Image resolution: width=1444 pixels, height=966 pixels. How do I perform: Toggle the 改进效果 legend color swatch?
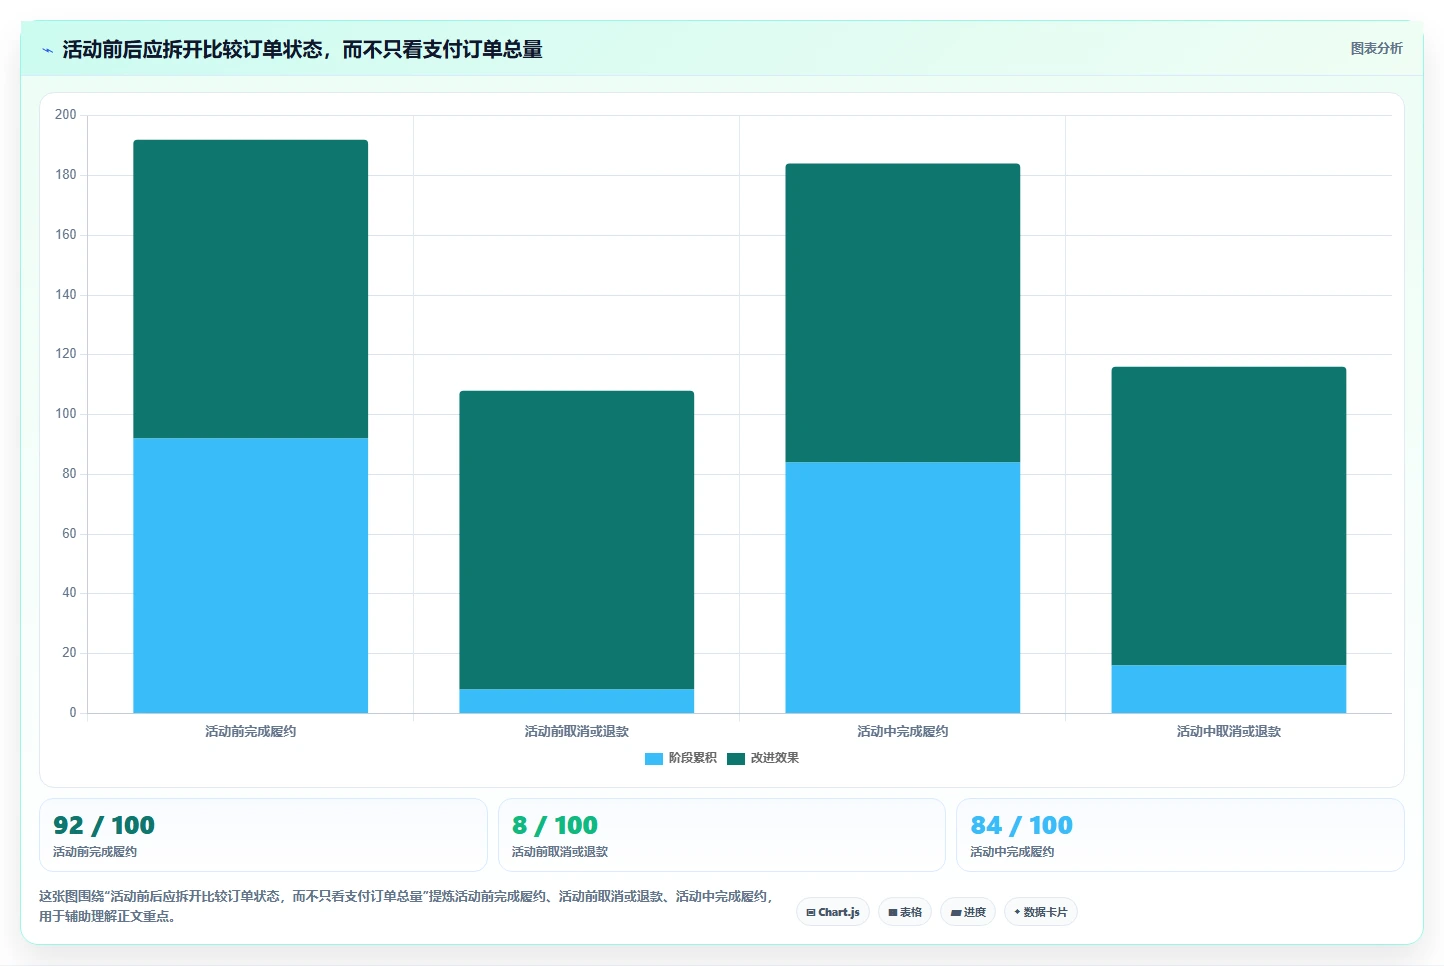pyautogui.click(x=736, y=758)
